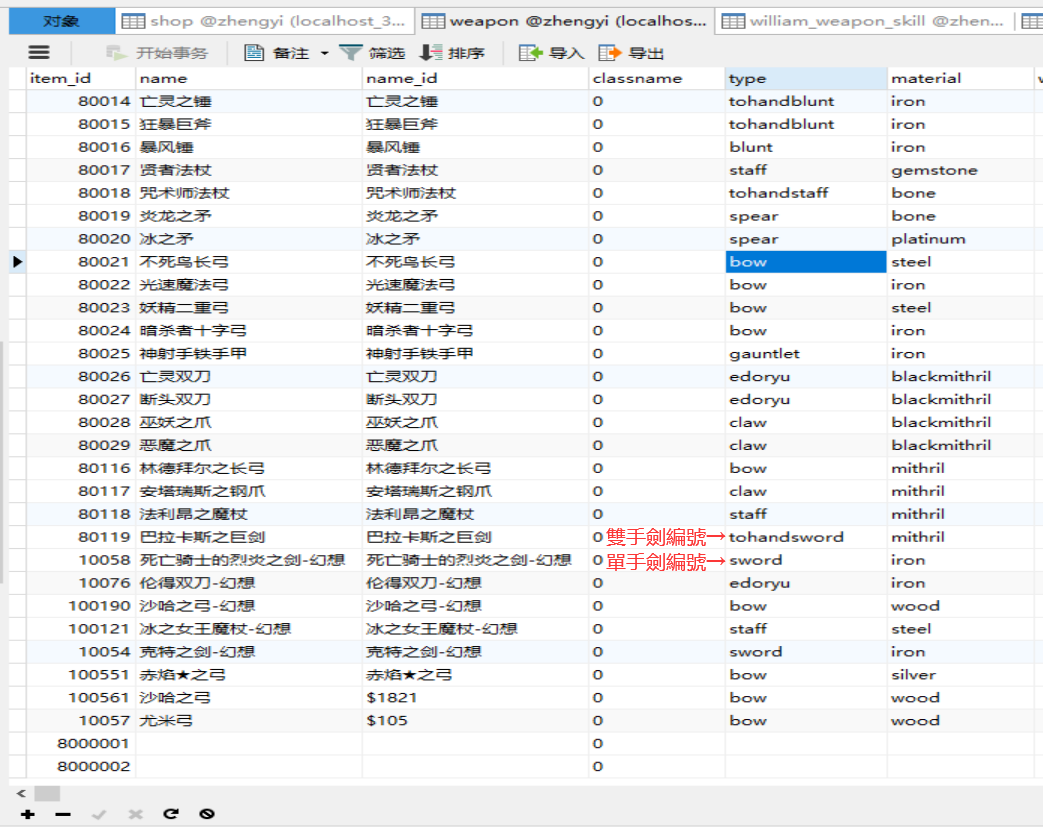This screenshot has width=1043, height=827.
Task: Click the name column header
Action: pos(249,79)
